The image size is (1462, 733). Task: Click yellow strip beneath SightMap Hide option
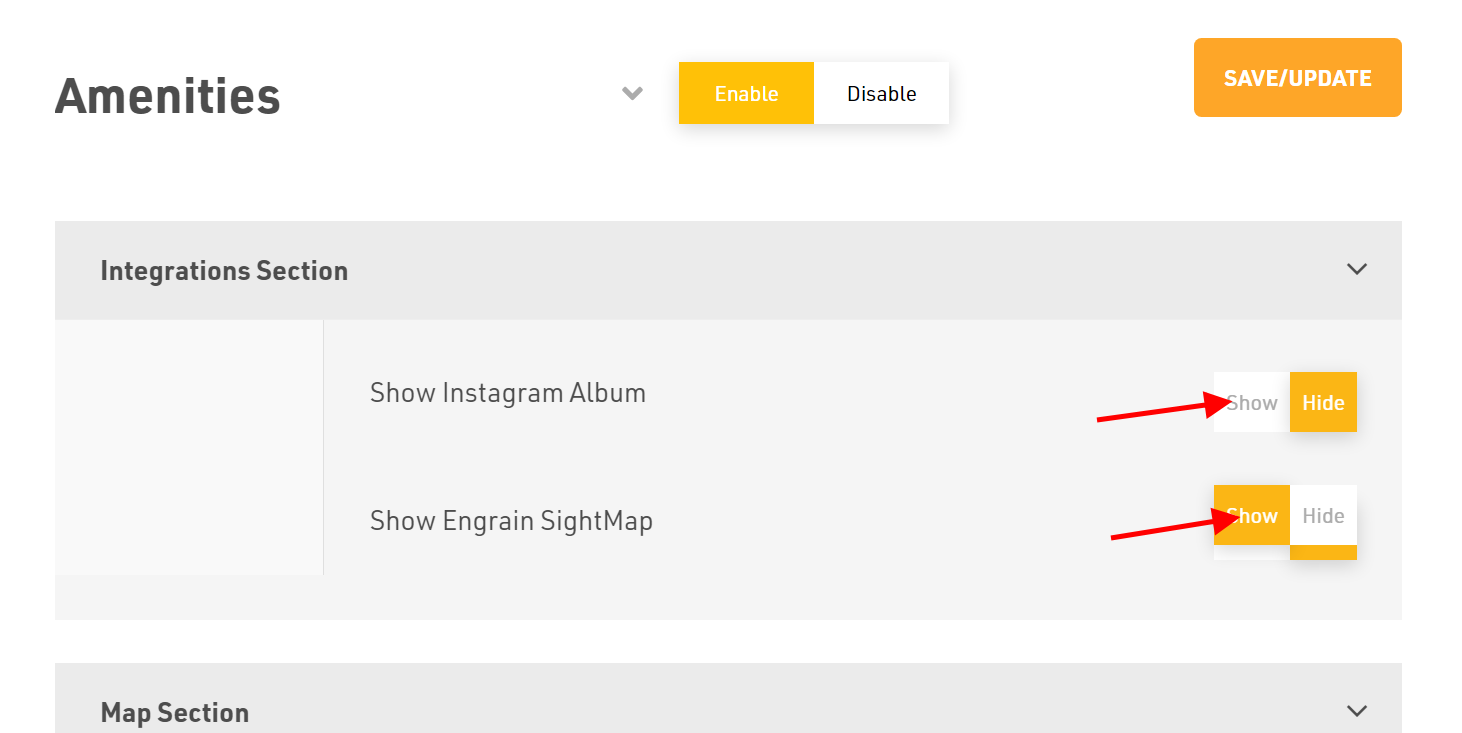pos(1323,553)
